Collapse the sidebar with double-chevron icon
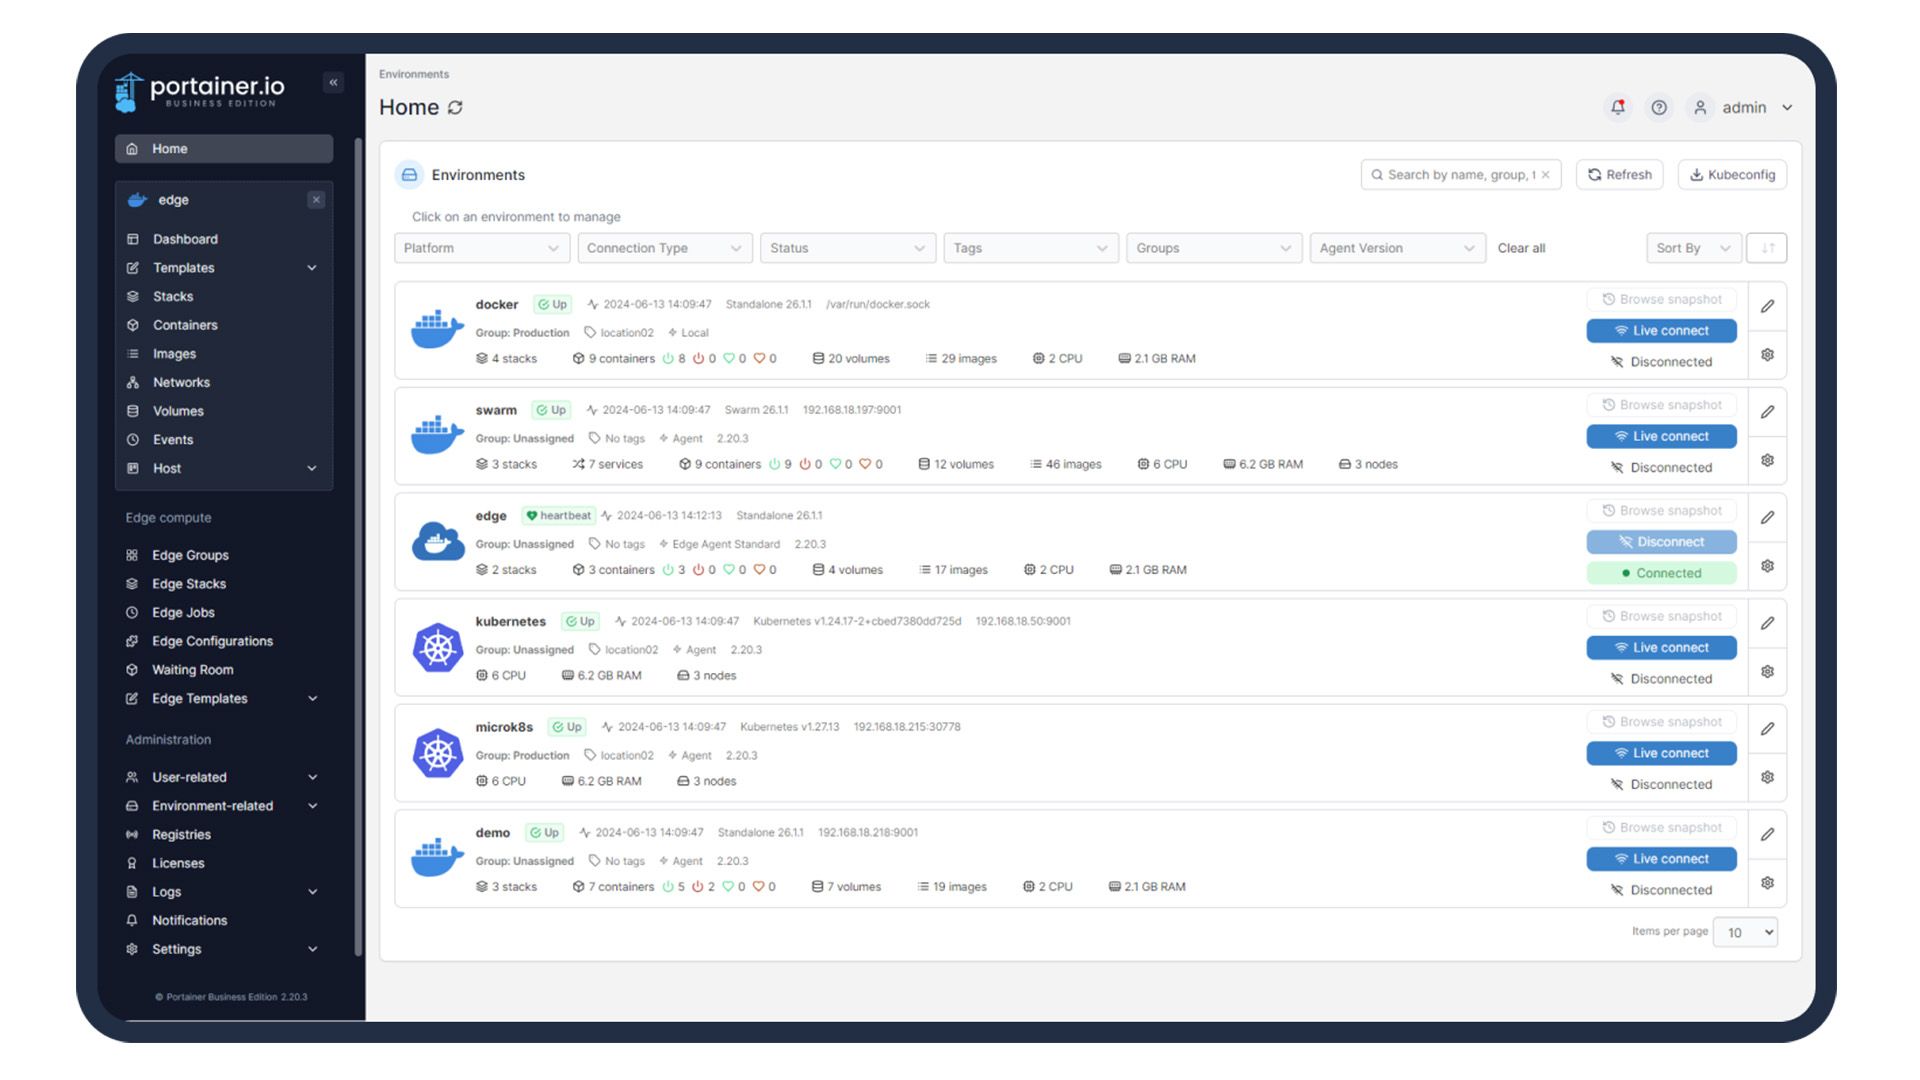 pos(333,83)
